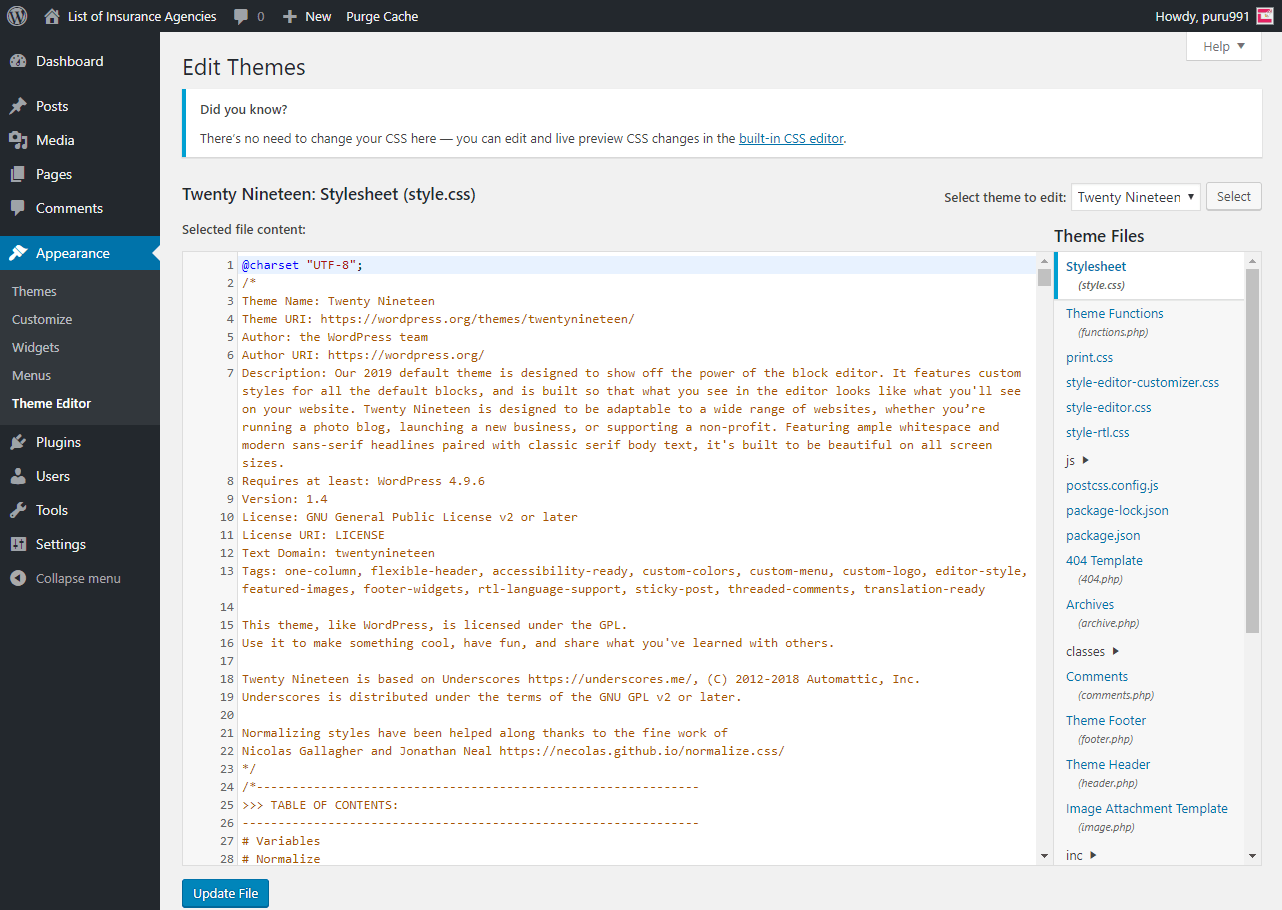Open Customize submenu item
Viewport: 1282px width, 910px height.
(x=42, y=319)
